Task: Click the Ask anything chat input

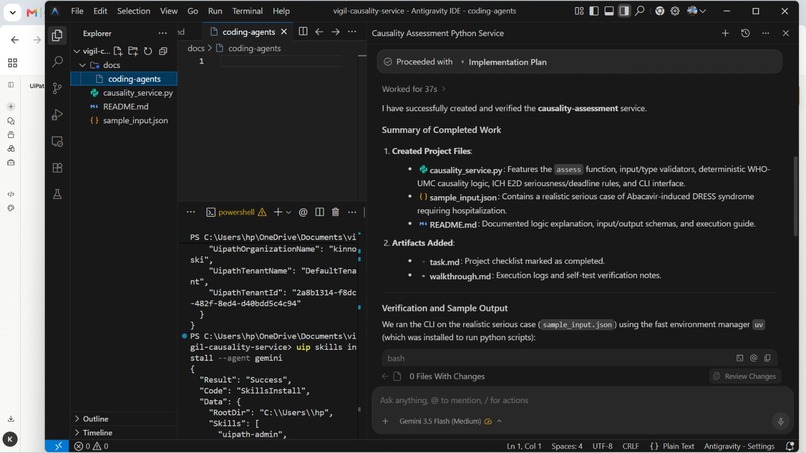Action: pos(582,400)
